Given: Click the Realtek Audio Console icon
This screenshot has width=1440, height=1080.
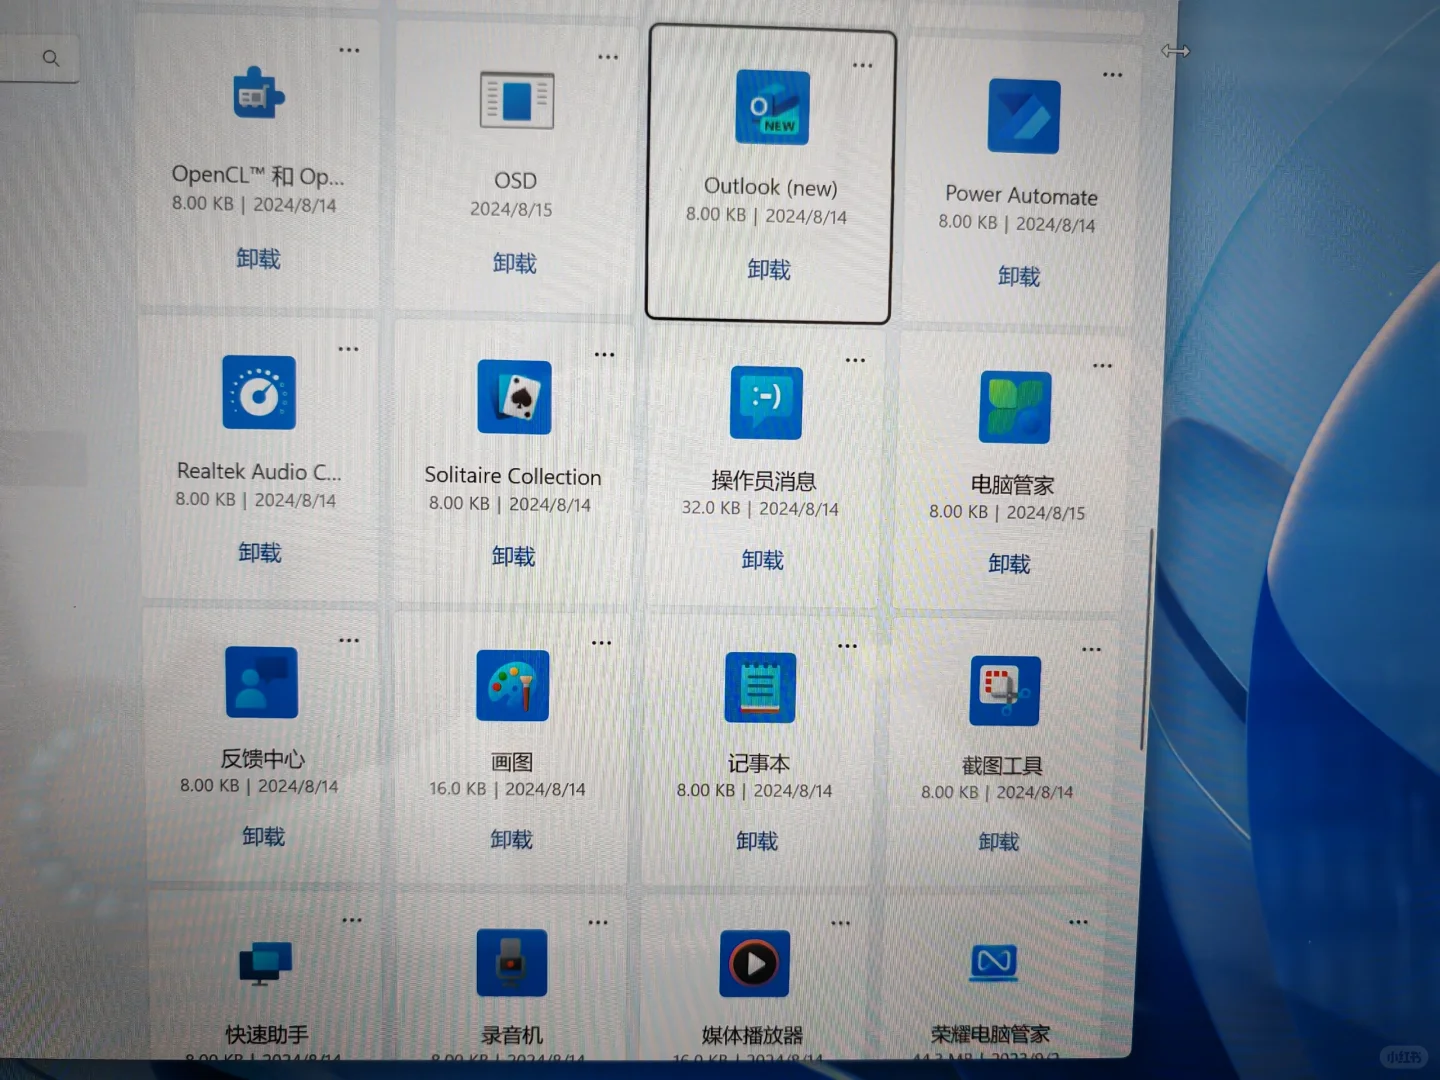Looking at the screenshot, I should point(259,393).
